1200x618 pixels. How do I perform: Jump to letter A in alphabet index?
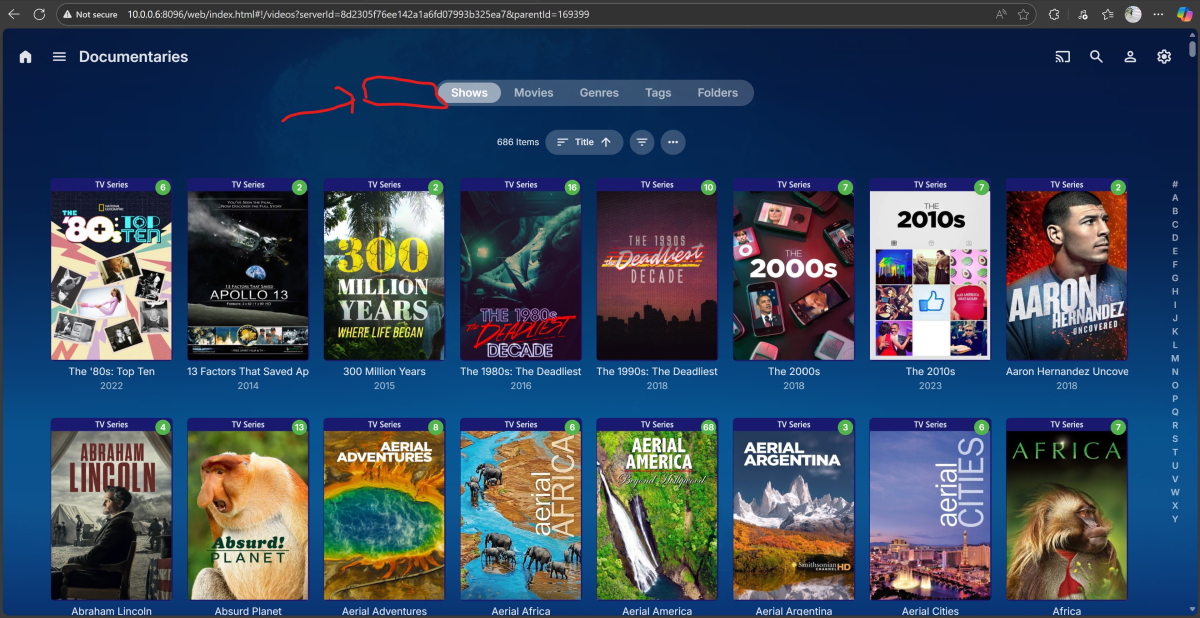click(x=1175, y=198)
